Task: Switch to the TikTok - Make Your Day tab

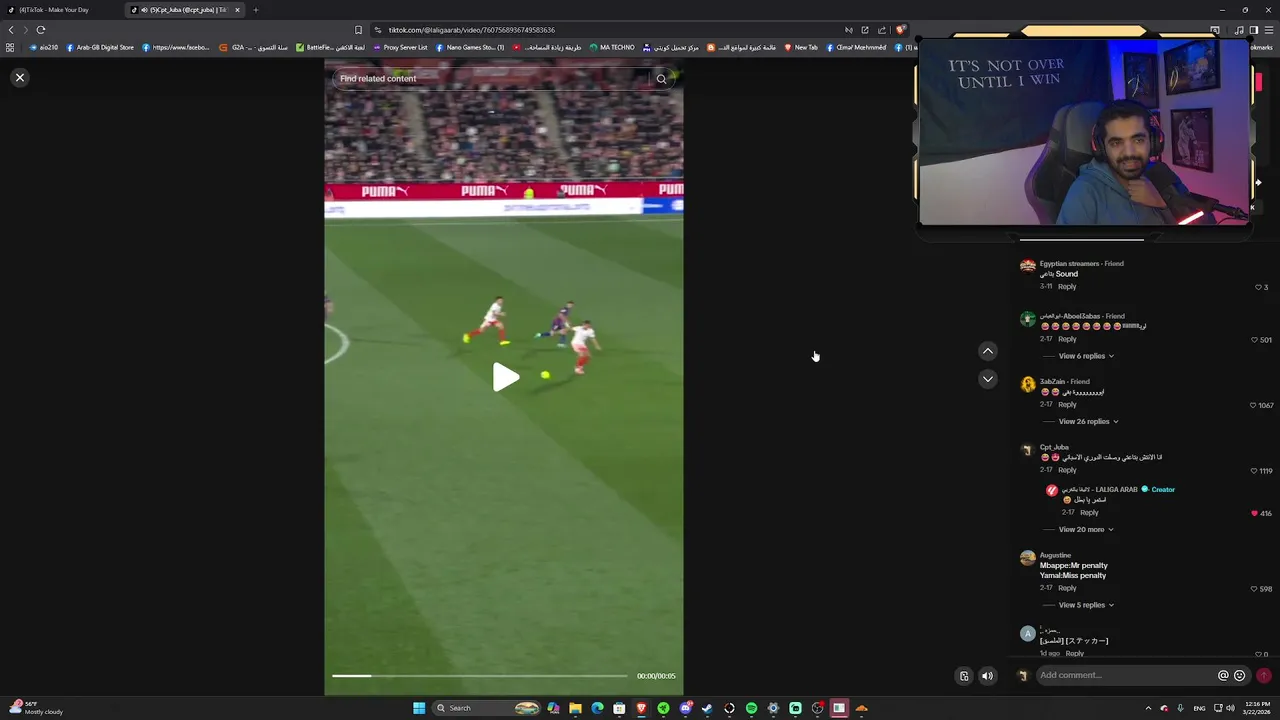Action: [60, 10]
